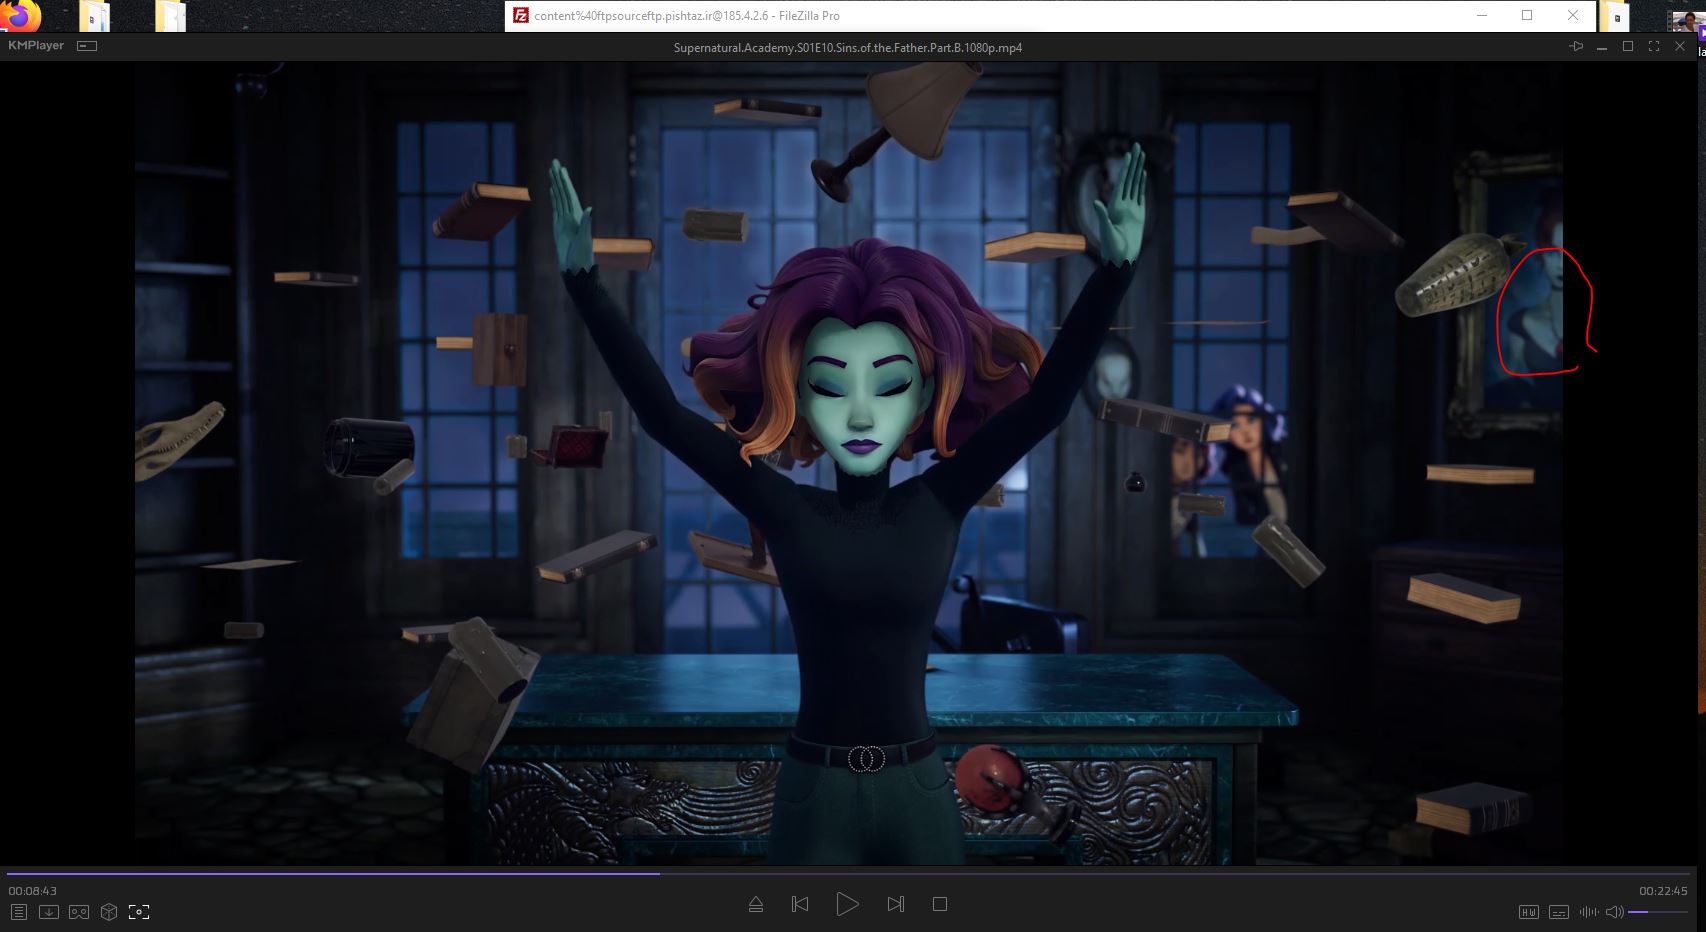
Task: Enter fullscreen from KMPlayer title bar
Action: [1654, 47]
